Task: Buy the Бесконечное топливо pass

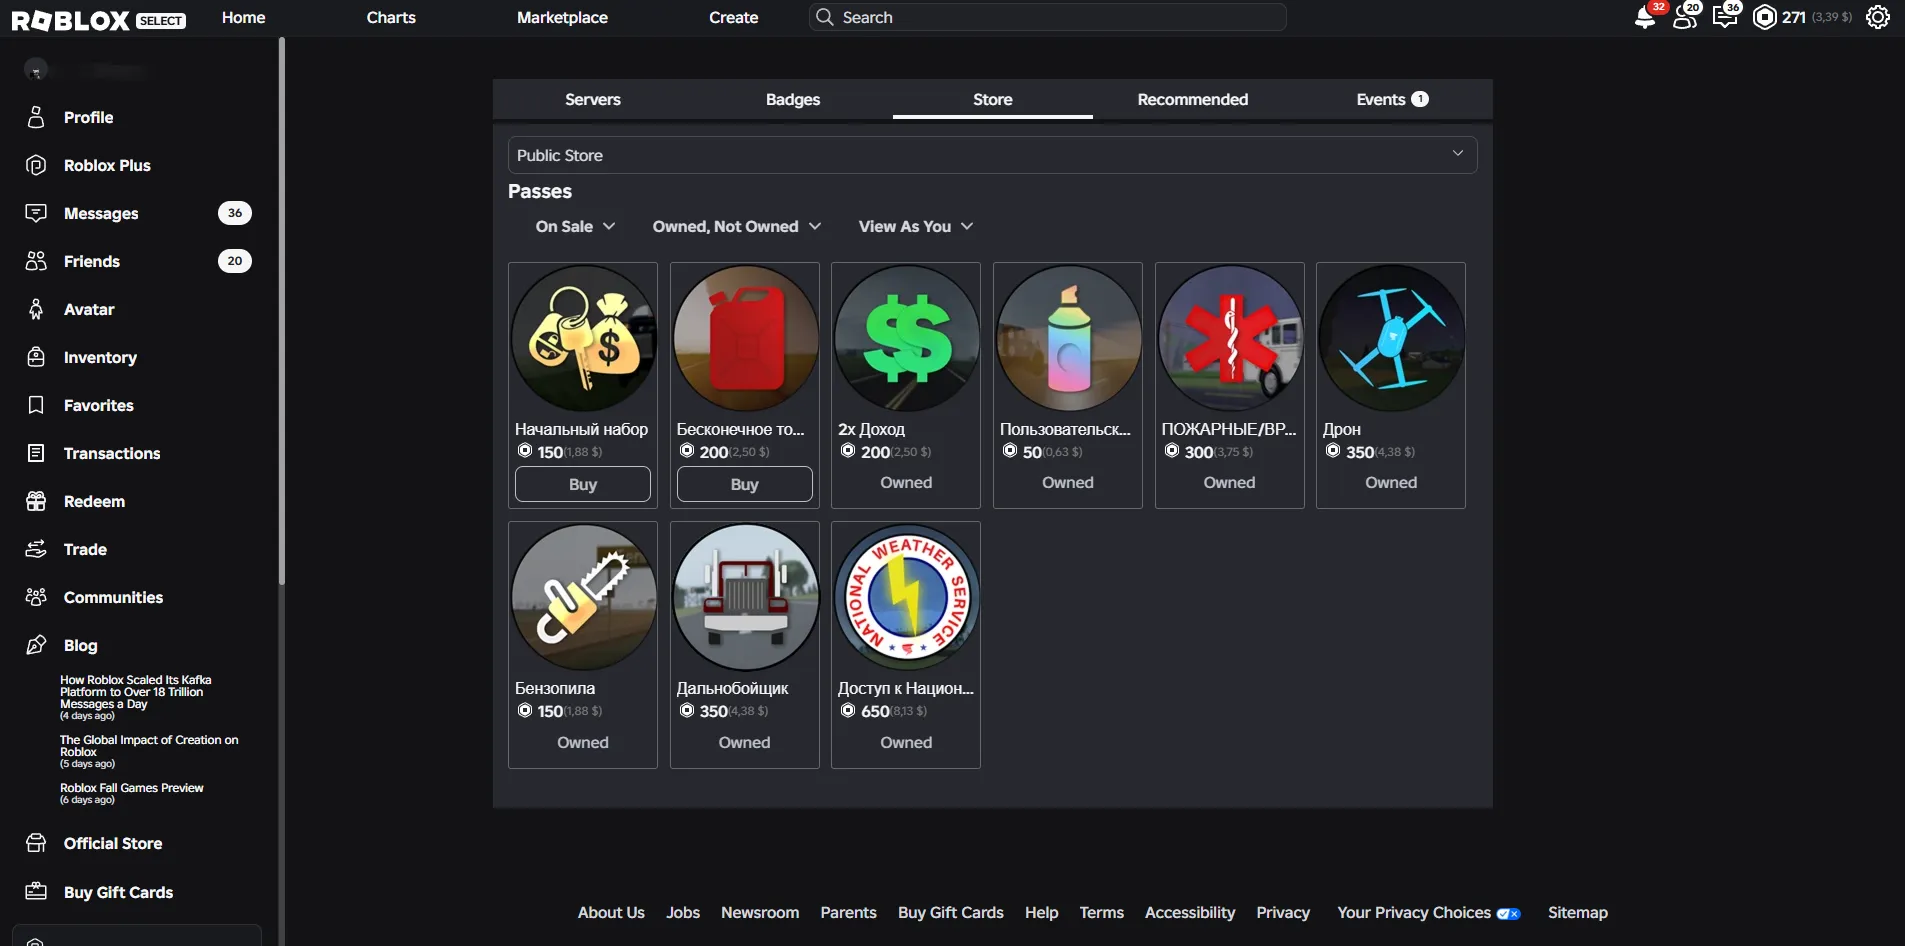Action: pyautogui.click(x=745, y=484)
